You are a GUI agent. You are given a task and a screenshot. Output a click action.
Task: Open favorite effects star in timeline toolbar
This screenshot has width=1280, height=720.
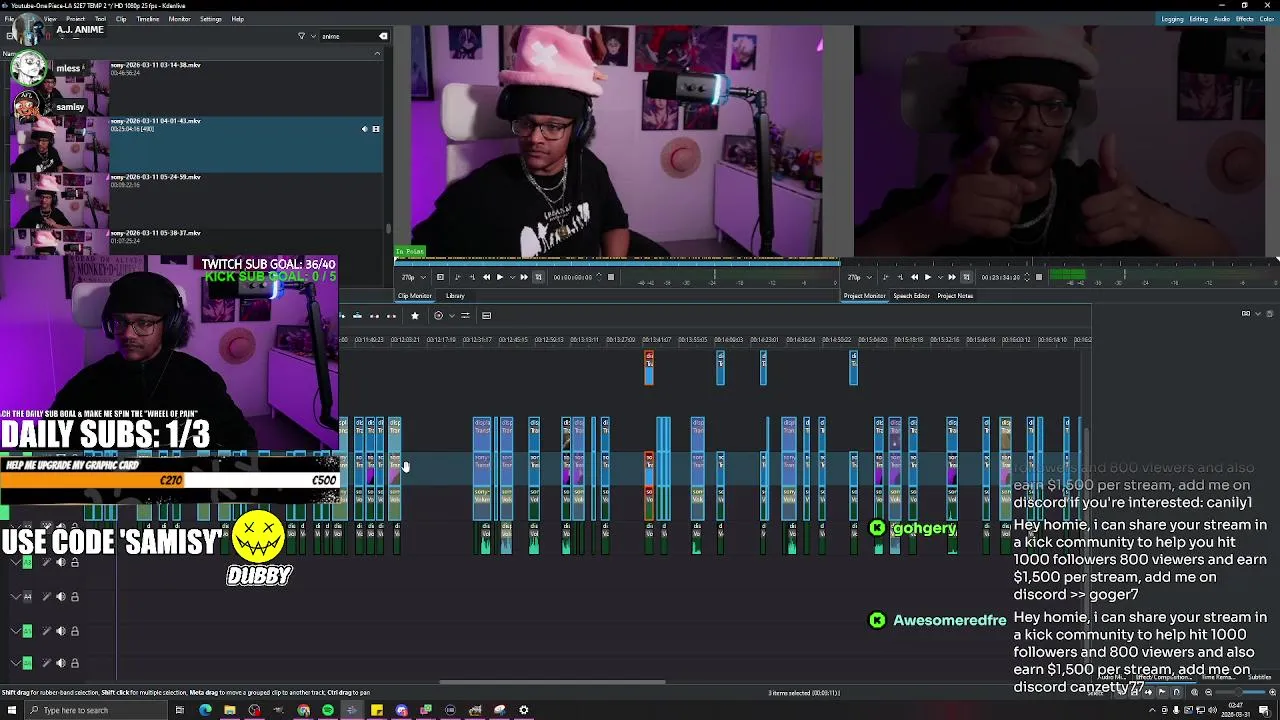(x=415, y=316)
